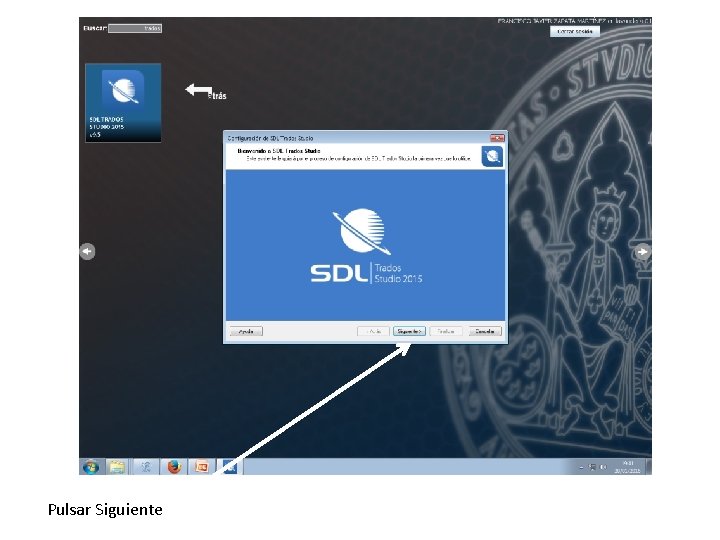Screen dimensions: 720x540
Task: Click the taskbar clock and date
Action: 628,467
